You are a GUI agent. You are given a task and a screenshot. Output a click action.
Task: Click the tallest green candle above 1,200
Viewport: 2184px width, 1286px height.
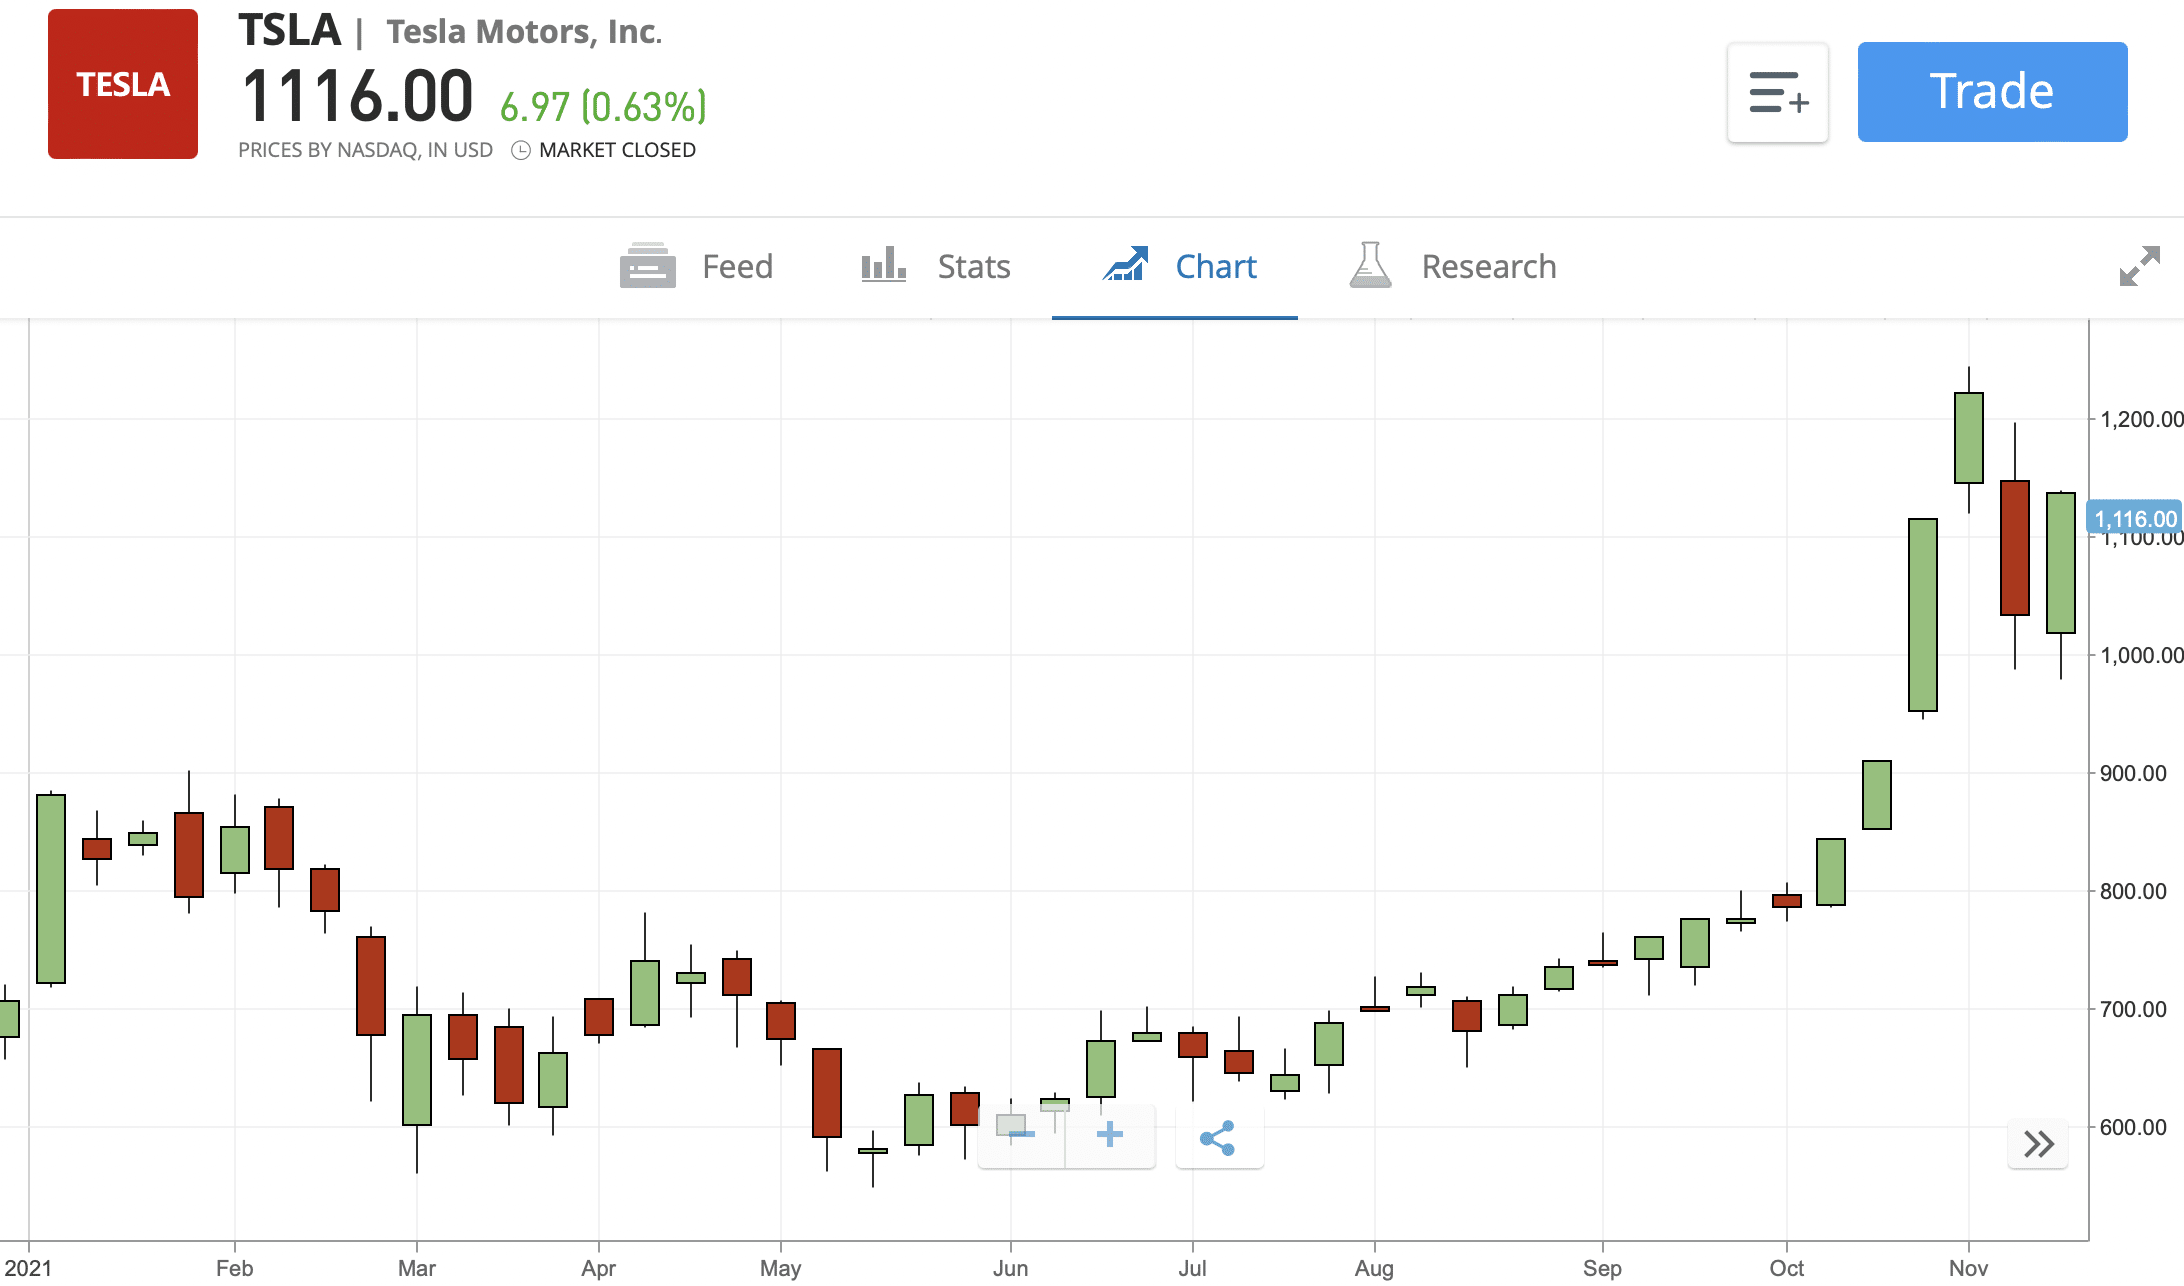[1969, 438]
